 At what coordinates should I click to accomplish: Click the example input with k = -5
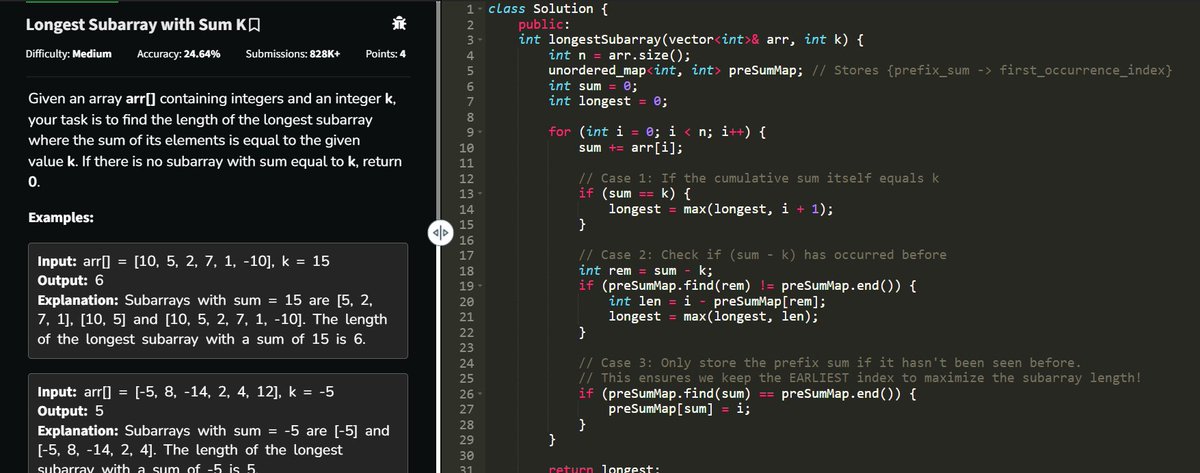click(x=184, y=393)
